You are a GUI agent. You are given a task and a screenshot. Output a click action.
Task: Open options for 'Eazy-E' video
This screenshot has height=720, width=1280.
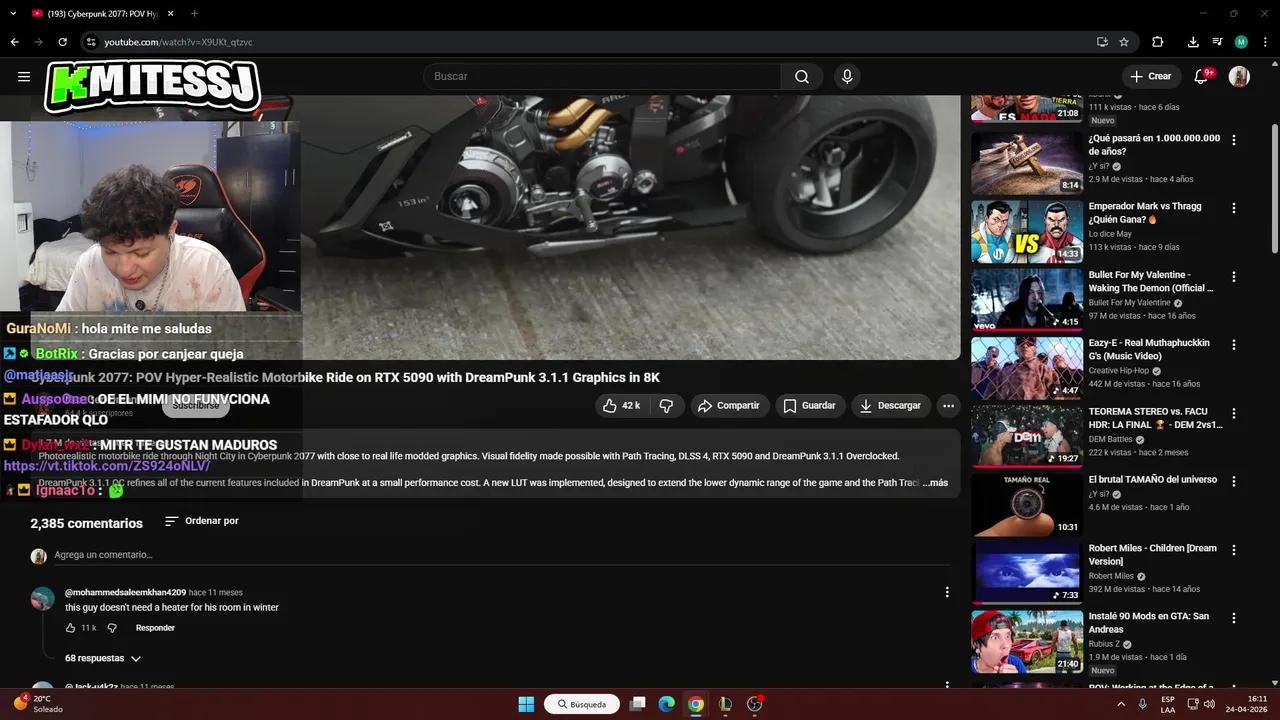(x=1233, y=344)
